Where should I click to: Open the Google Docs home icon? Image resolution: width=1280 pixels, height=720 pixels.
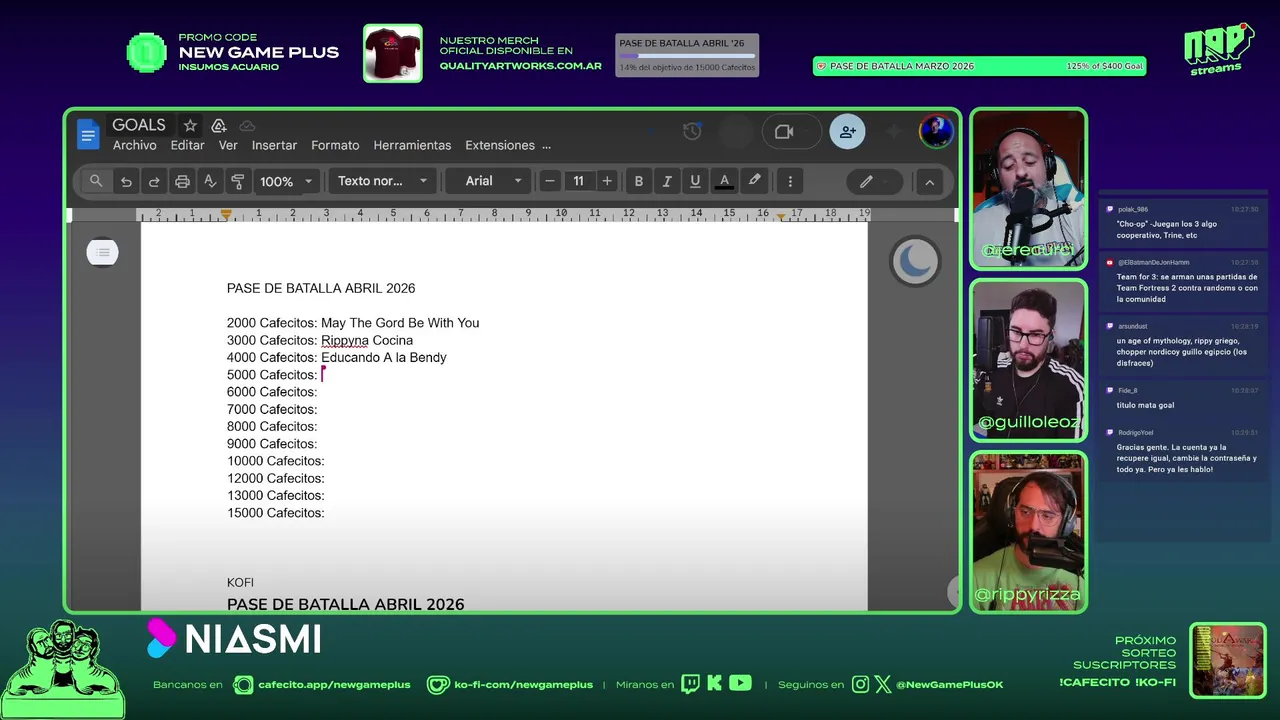point(88,134)
